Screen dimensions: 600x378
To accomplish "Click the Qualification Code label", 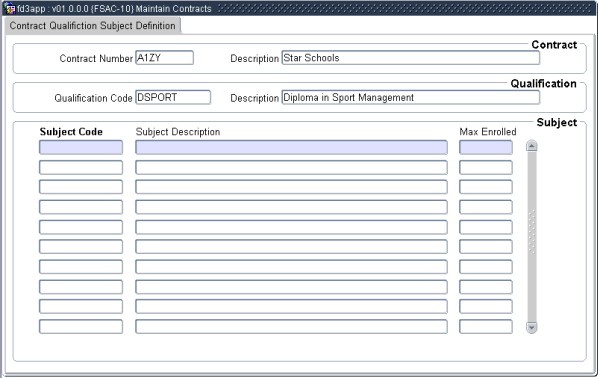I will coord(93,98).
